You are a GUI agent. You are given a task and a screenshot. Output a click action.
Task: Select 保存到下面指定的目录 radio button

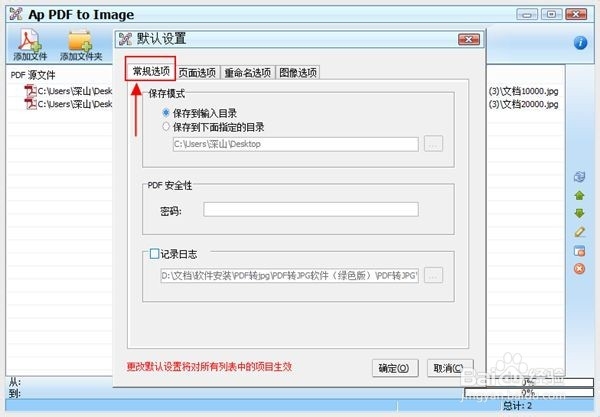[x=166, y=126]
